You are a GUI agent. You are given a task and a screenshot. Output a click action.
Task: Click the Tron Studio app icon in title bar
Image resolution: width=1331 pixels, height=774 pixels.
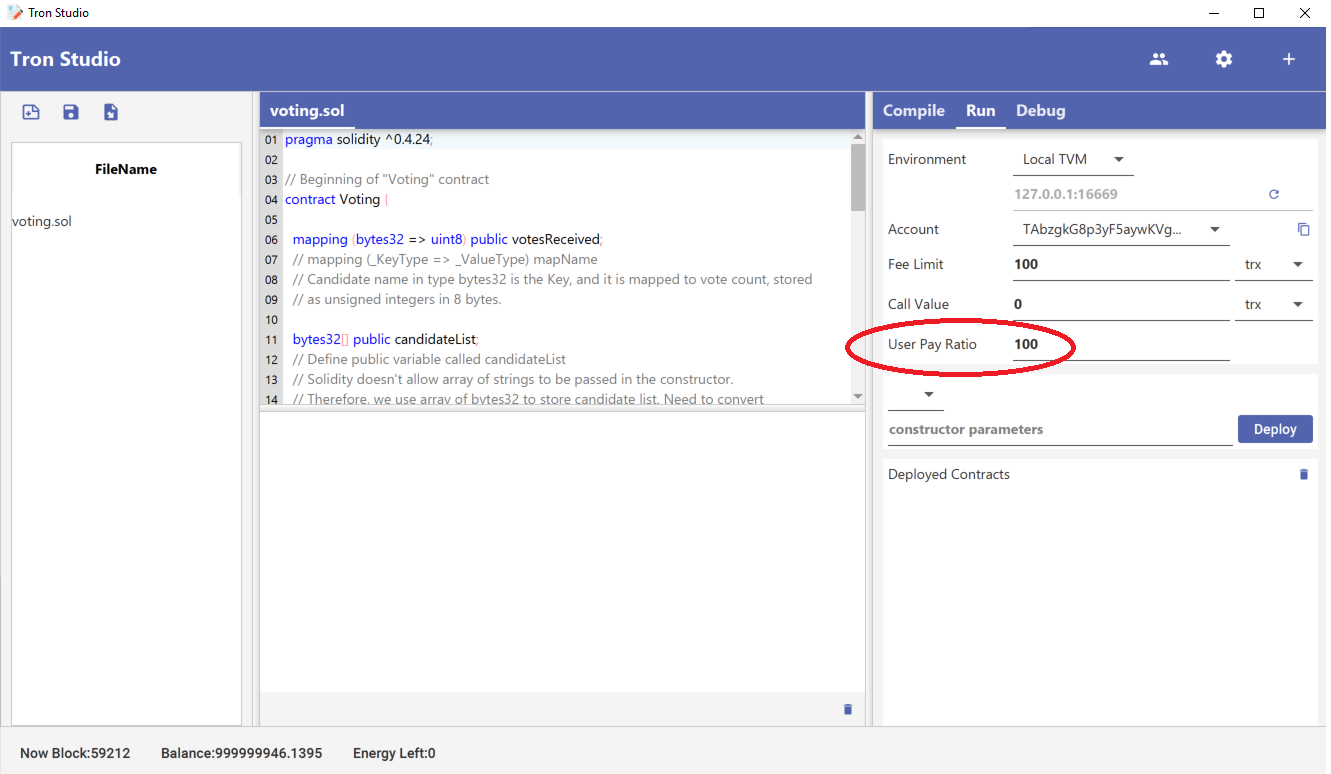pyautogui.click(x=15, y=13)
